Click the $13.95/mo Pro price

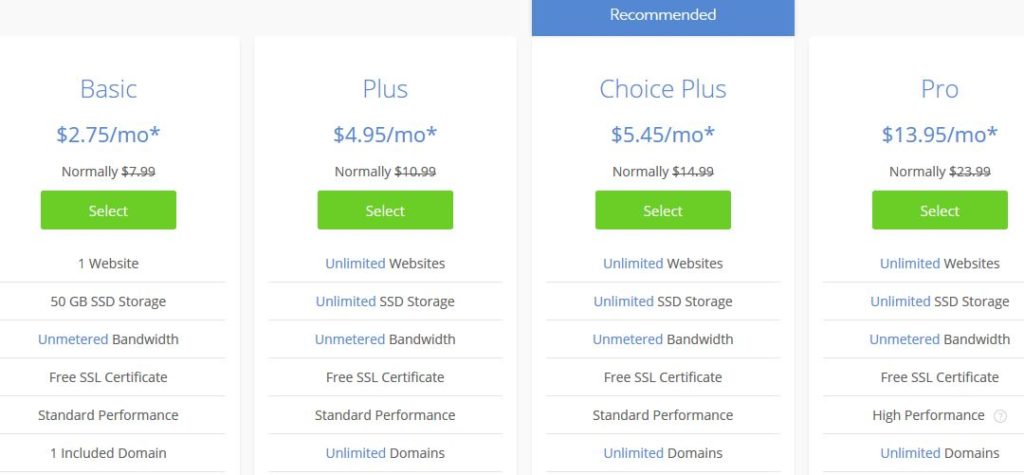coord(940,134)
